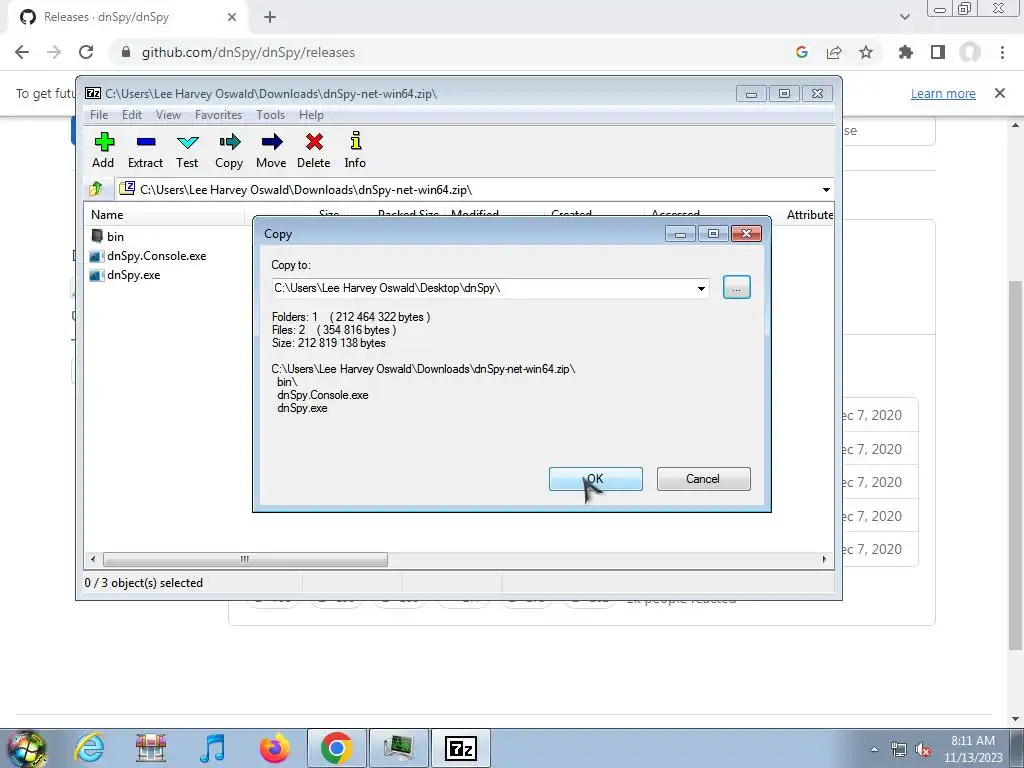Launch Internet Explorer from taskbar
This screenshot has height=768, width=1024.
[x=89, y=748]
